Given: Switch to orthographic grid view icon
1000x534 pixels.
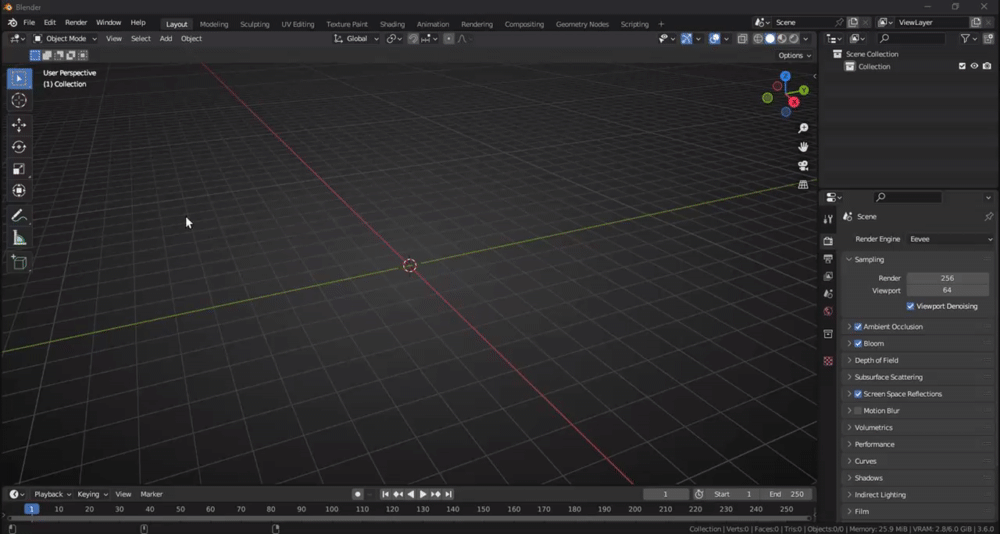Looking at the screenshot, I should (x=803, y=185).
